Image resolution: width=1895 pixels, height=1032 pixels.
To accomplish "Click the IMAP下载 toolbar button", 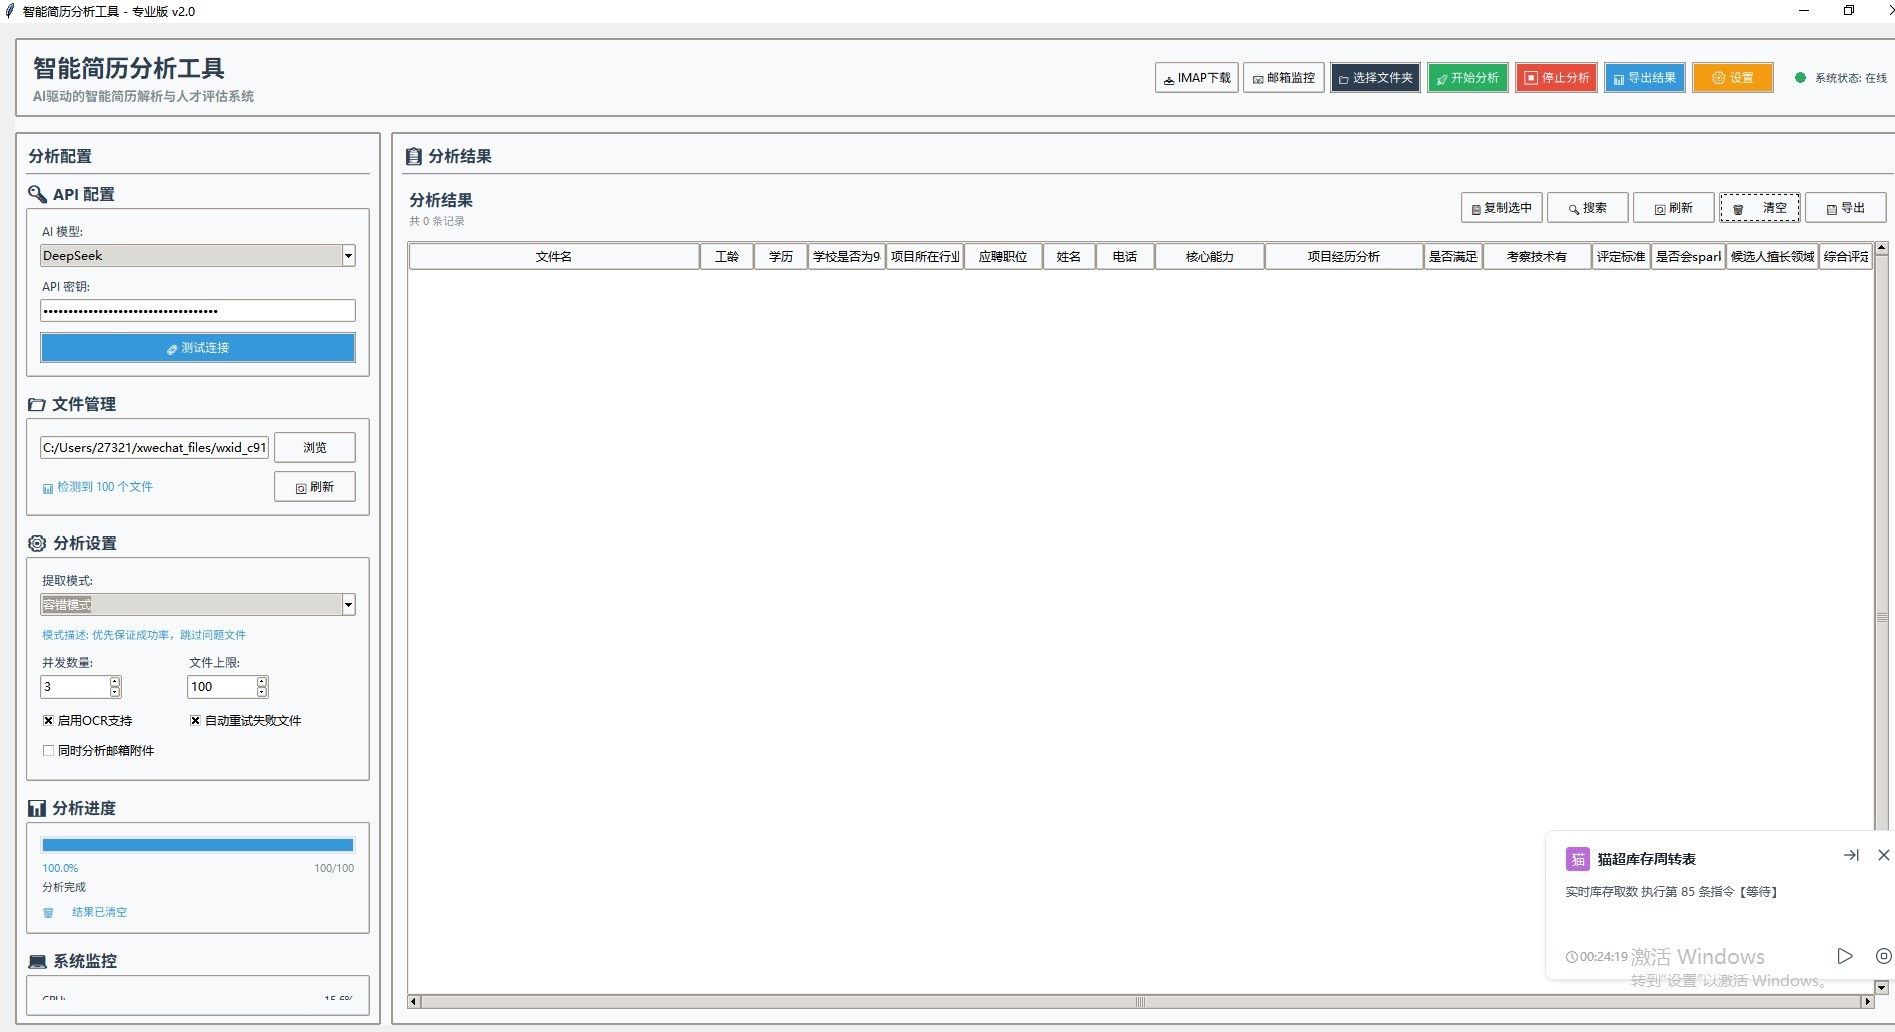I will coord(1196,78).
